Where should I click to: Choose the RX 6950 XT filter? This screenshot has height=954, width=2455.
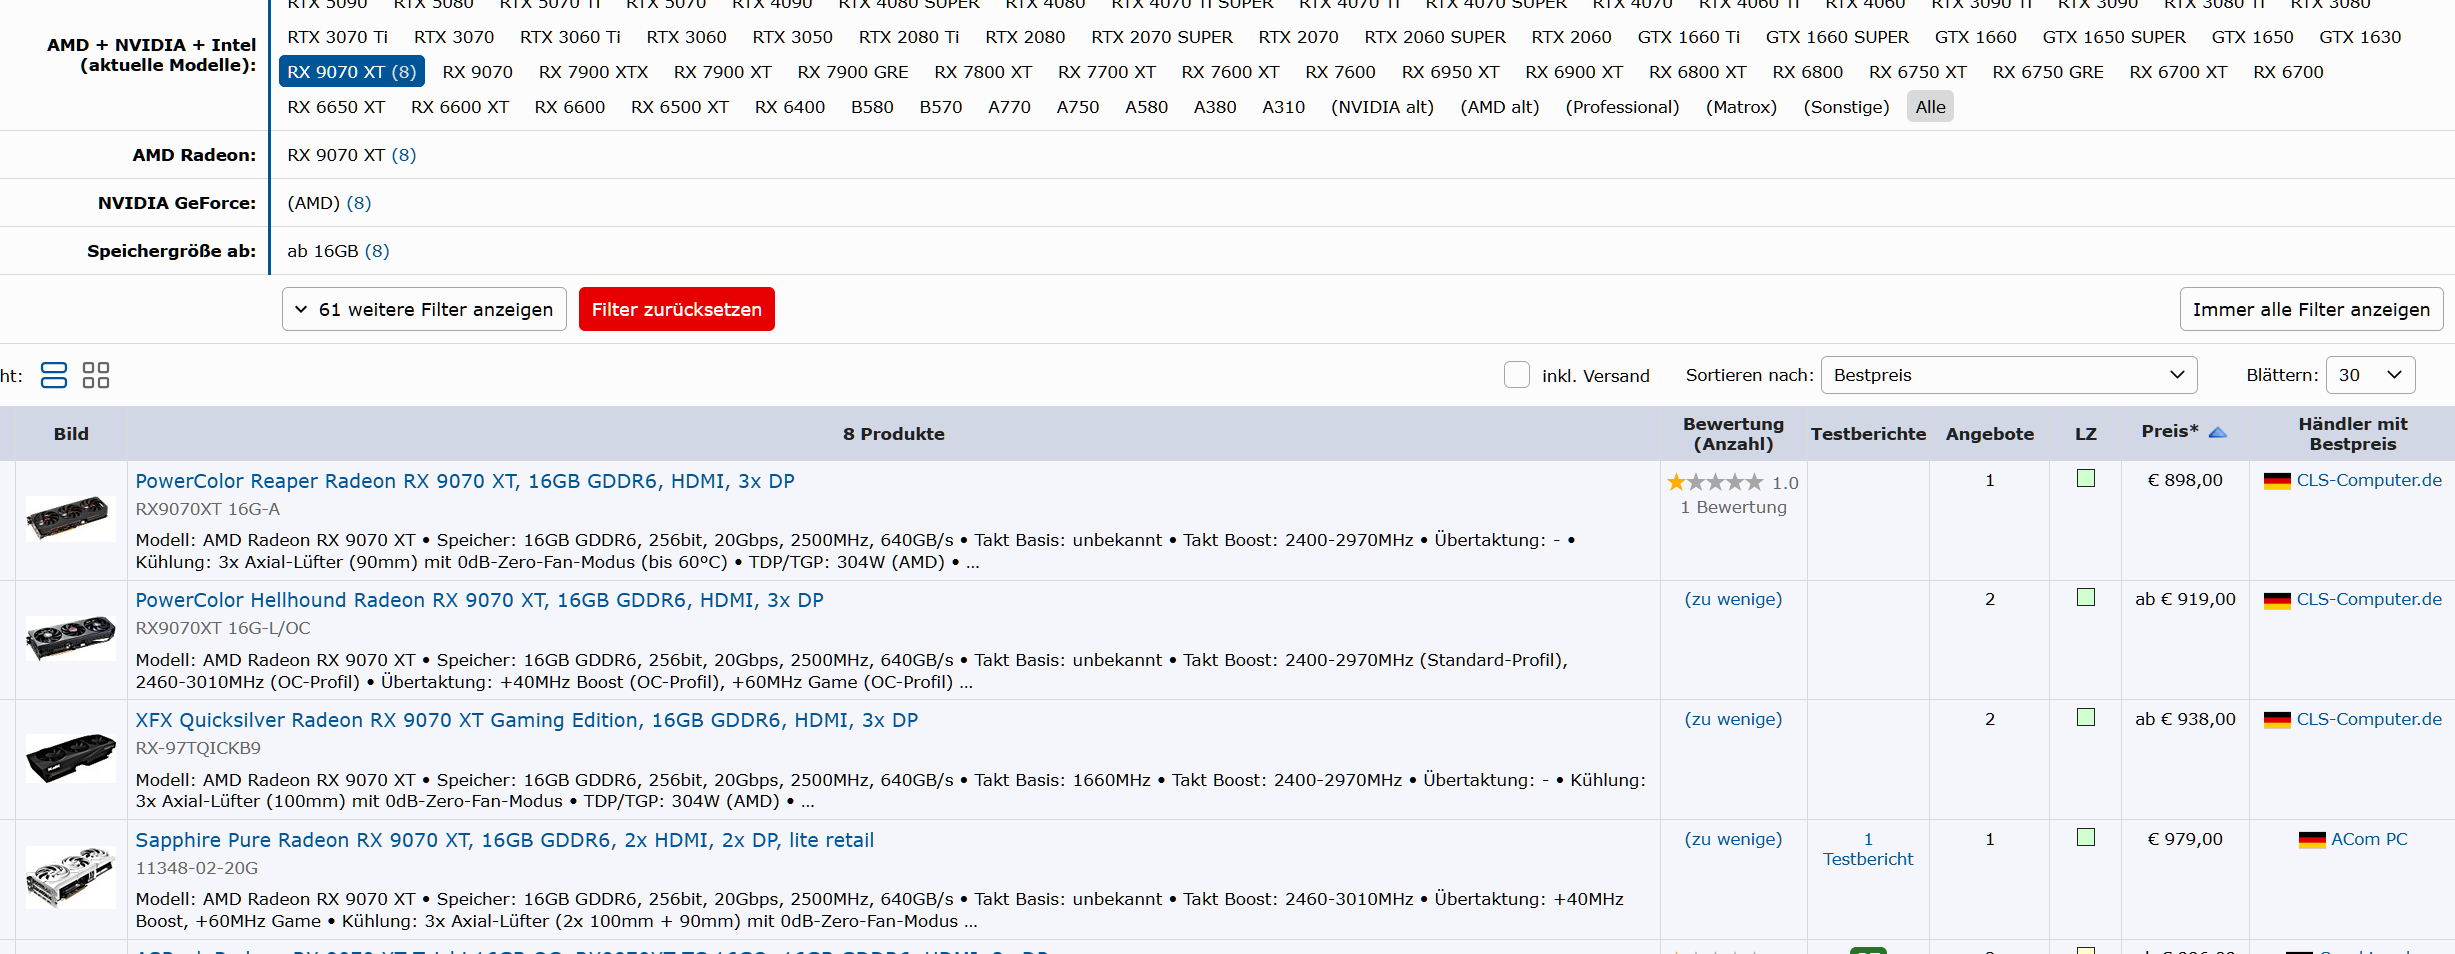pos(1451,72)
